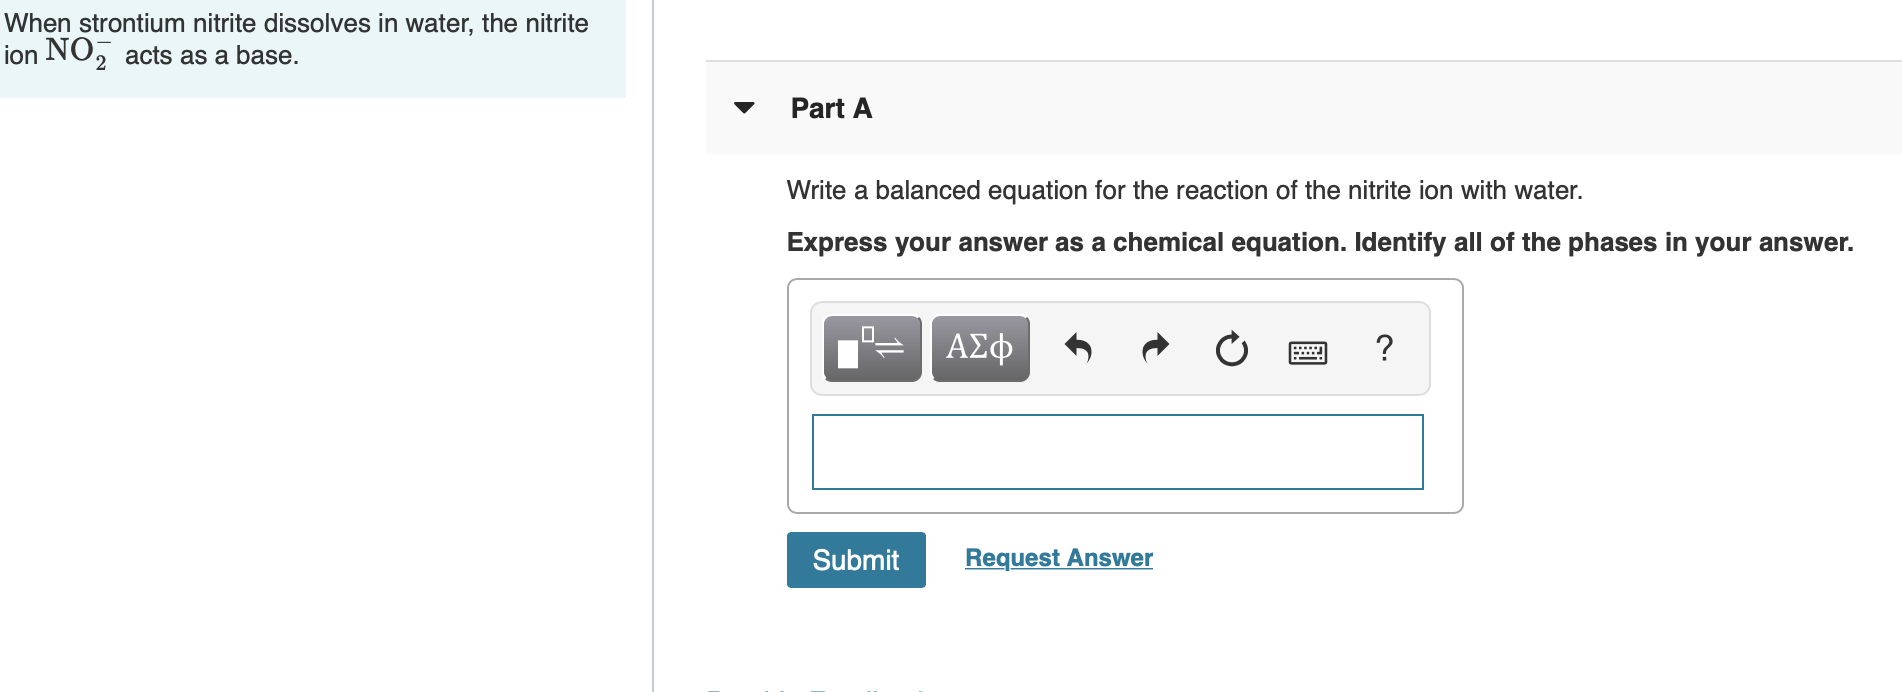Open the Request Answer link
The image size is (1902, 692).
[1058, 558]
